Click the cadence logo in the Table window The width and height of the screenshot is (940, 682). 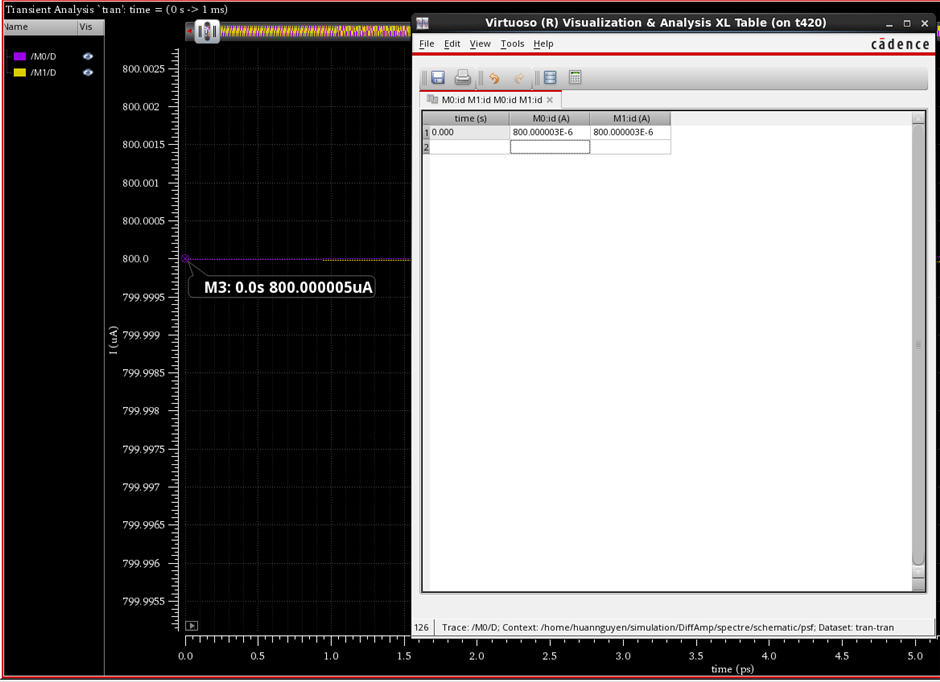click(x=900, y=44)
